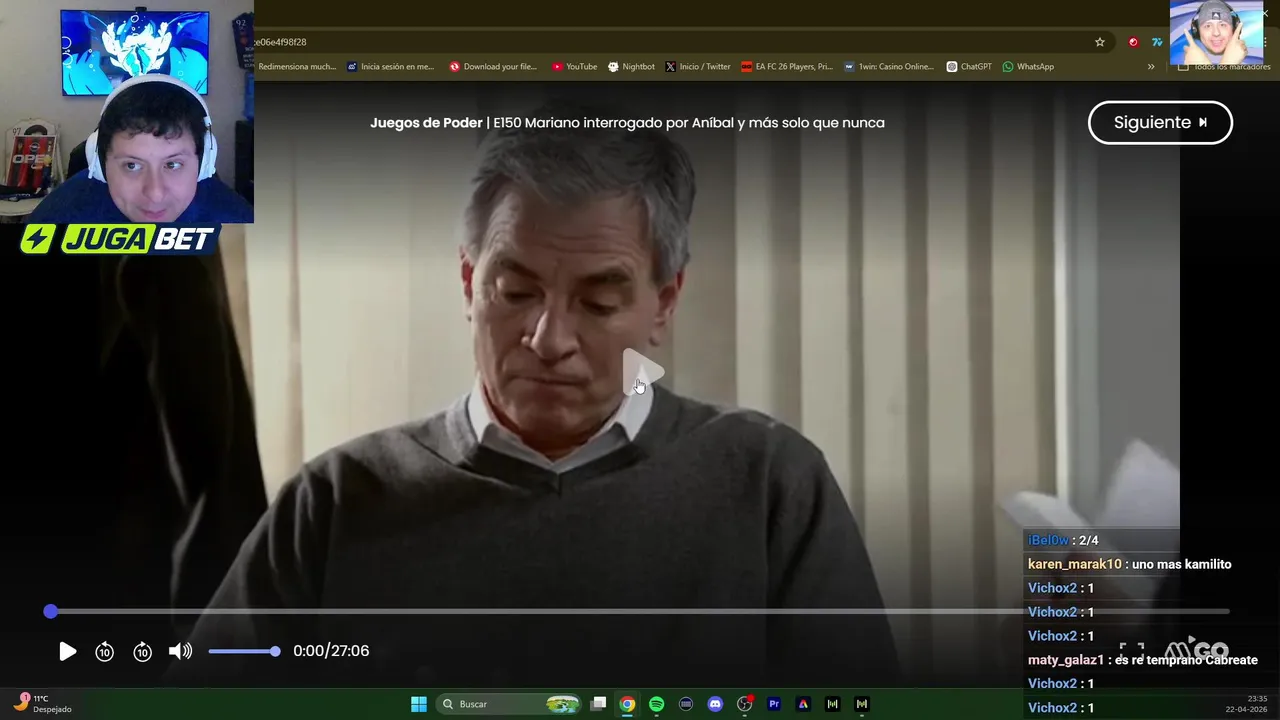The image size is (1280, 720).
Task: Open the Nightbot bookmark
Action: (x=631, y=67)
